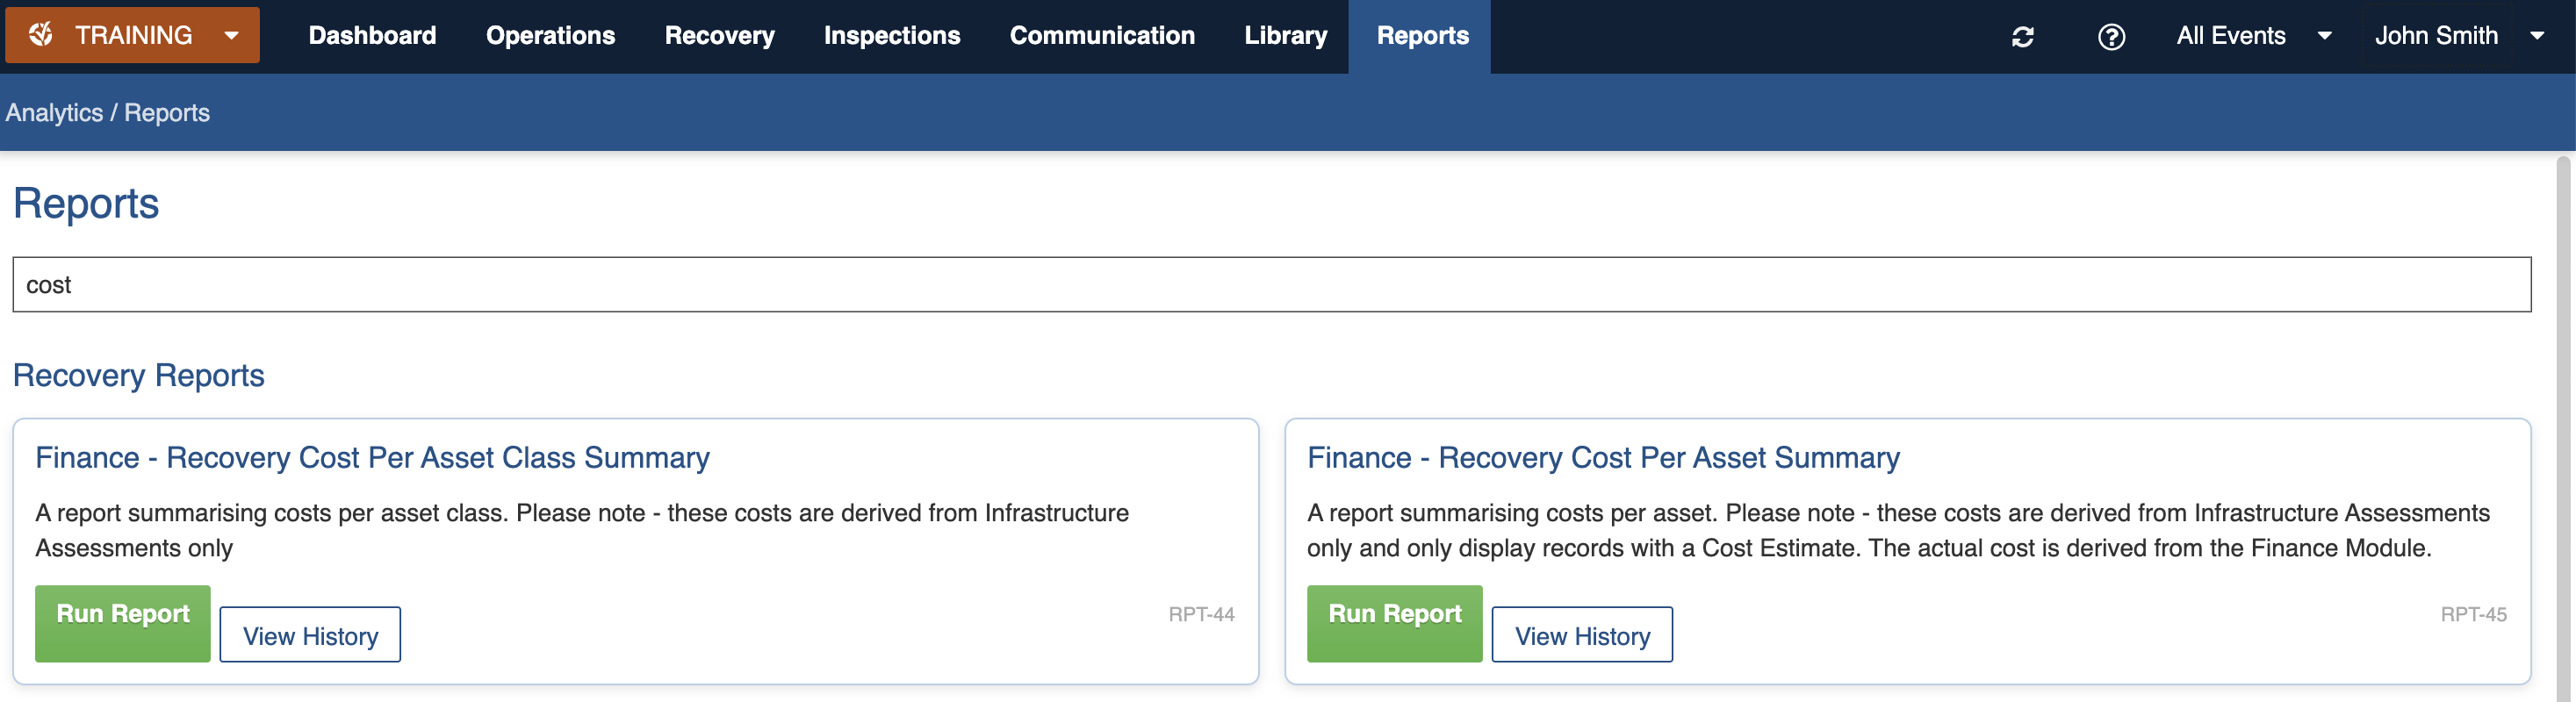Open Finance - Recovery Cost Per Asset Class Summary title

tap(372, 458)
